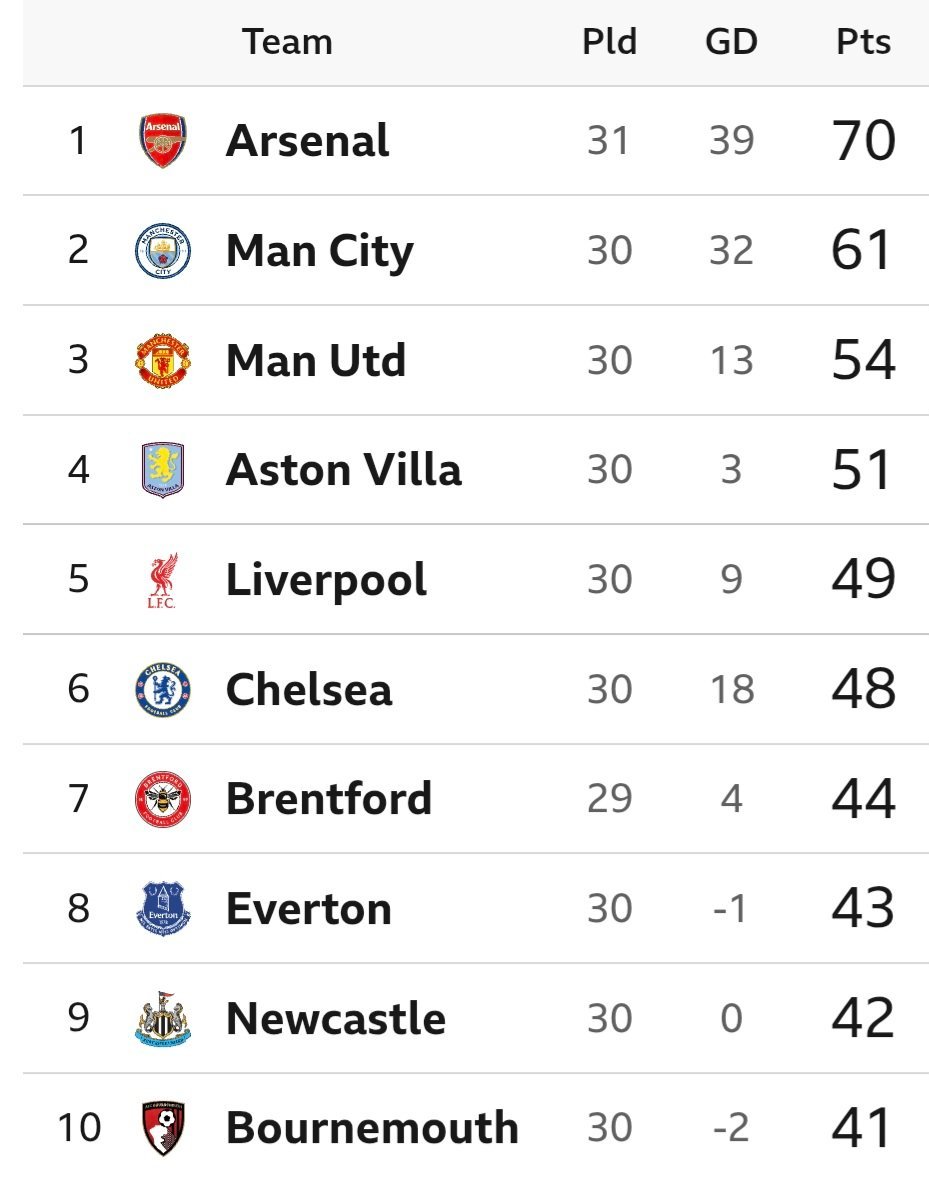This screenshot has height=1181, width=929.
Task: Sort by the GD column header
Action: (731, 43)
